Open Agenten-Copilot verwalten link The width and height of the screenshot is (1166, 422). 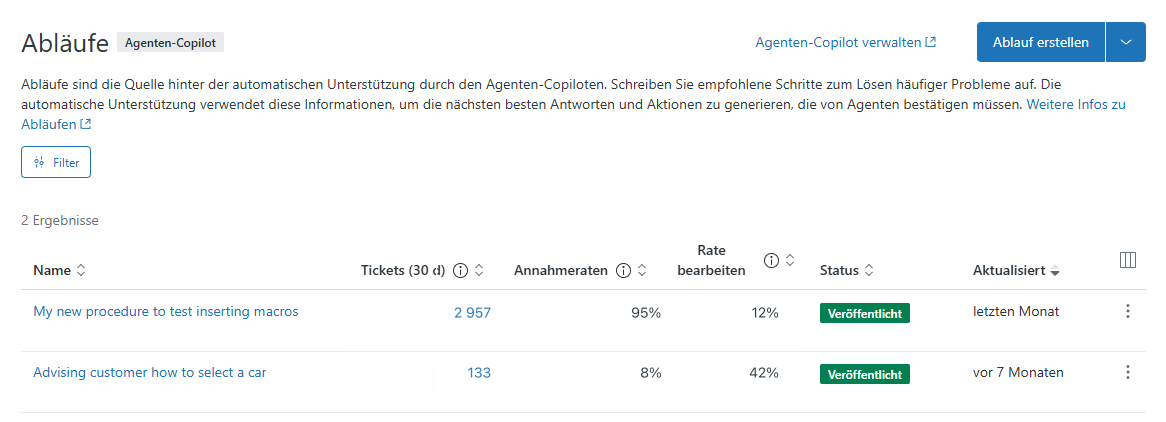[845, 42]
